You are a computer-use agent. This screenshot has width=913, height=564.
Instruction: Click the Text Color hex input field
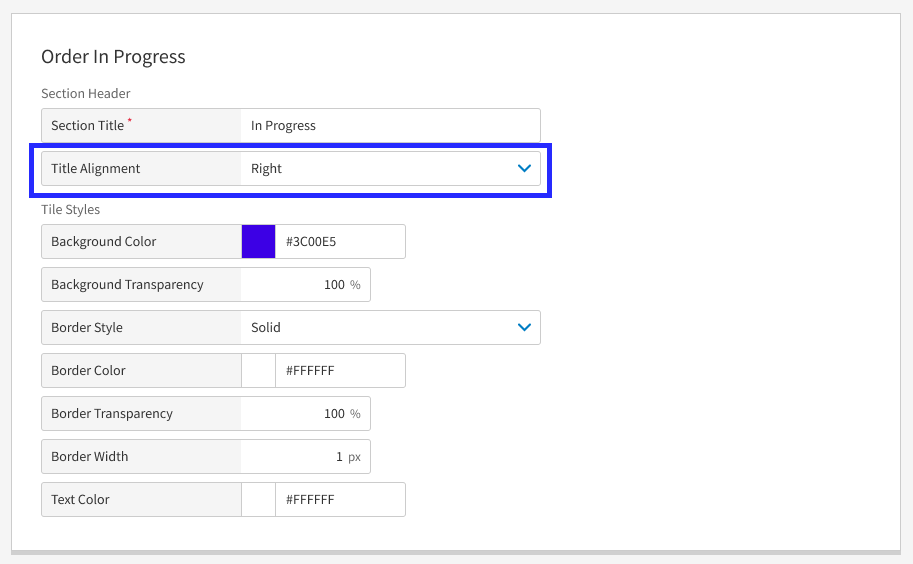tap(339, 500)
